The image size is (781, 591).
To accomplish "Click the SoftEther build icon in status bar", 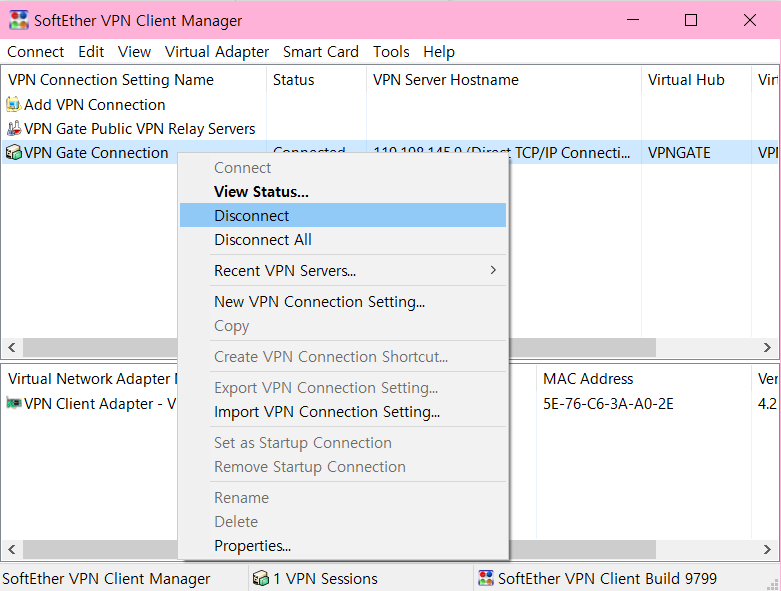I will coord(486,578).
